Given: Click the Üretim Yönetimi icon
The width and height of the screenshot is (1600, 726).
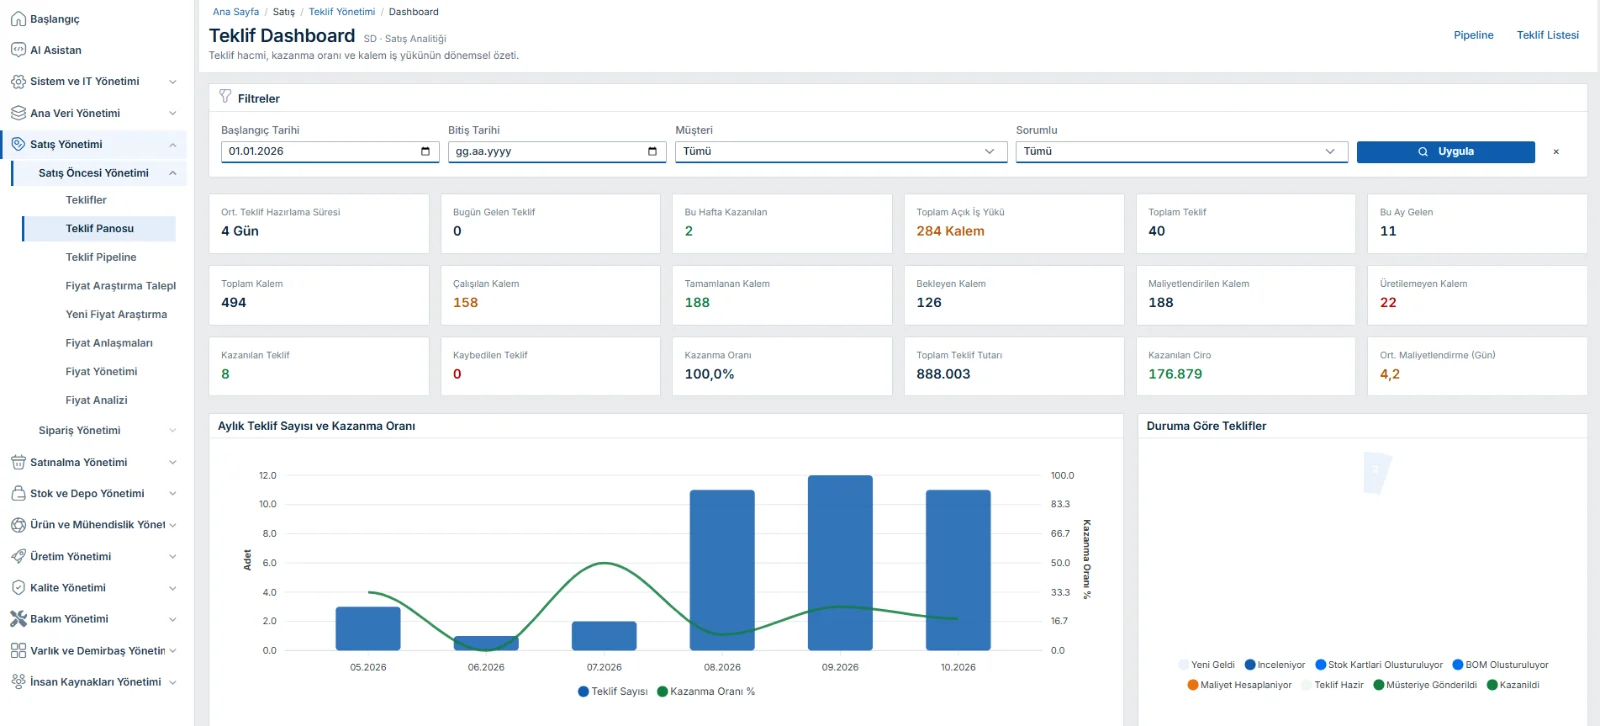Looking at the screenshot, I should (18, 556).
